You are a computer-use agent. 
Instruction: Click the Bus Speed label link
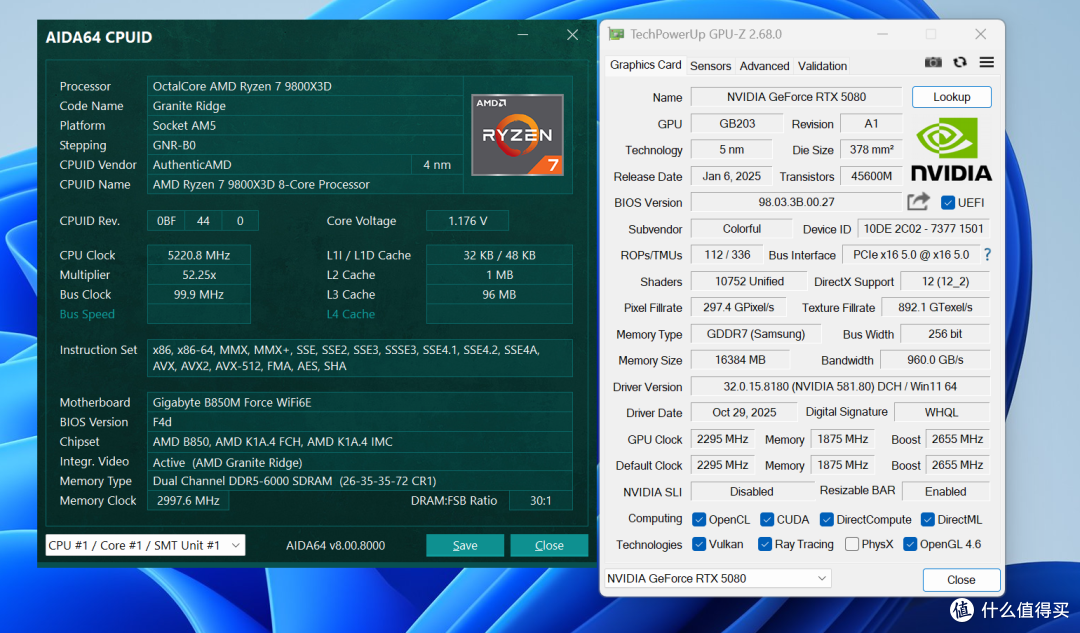(87, 314)
